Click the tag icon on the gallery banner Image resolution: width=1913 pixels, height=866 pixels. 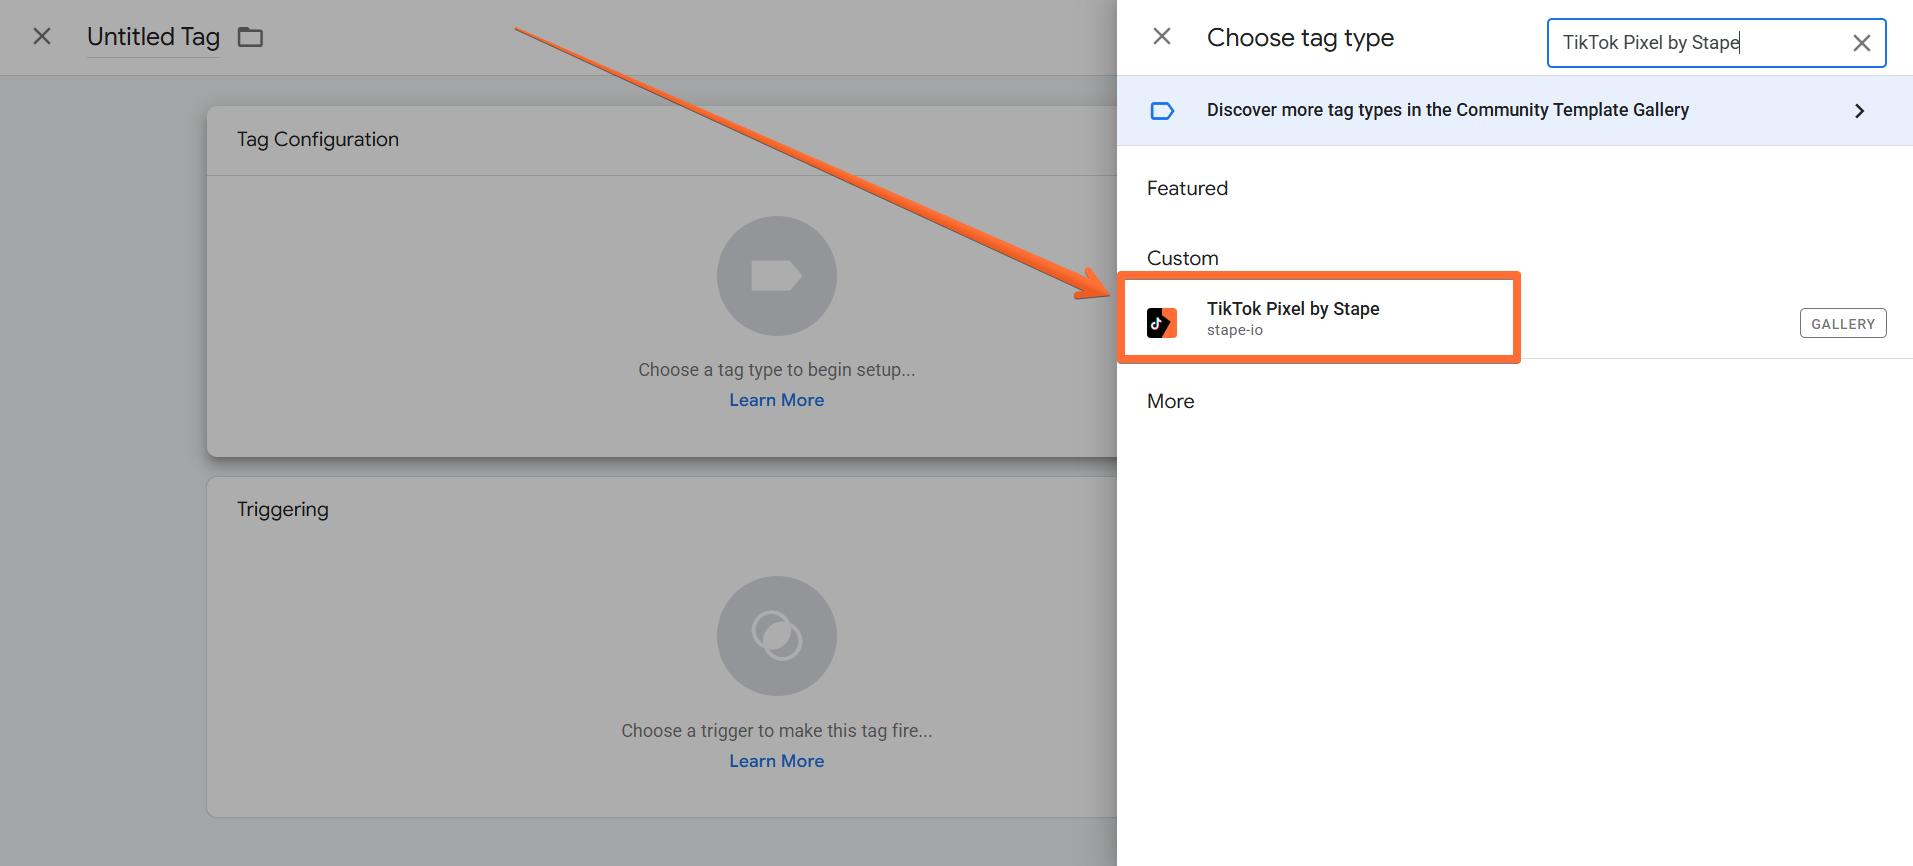(1162, 111)
